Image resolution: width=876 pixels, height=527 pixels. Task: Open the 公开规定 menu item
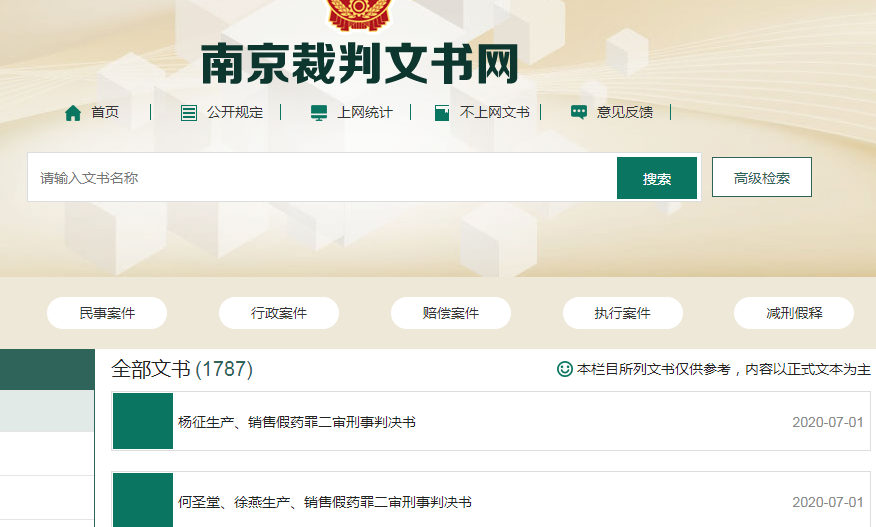click(235, 112)
